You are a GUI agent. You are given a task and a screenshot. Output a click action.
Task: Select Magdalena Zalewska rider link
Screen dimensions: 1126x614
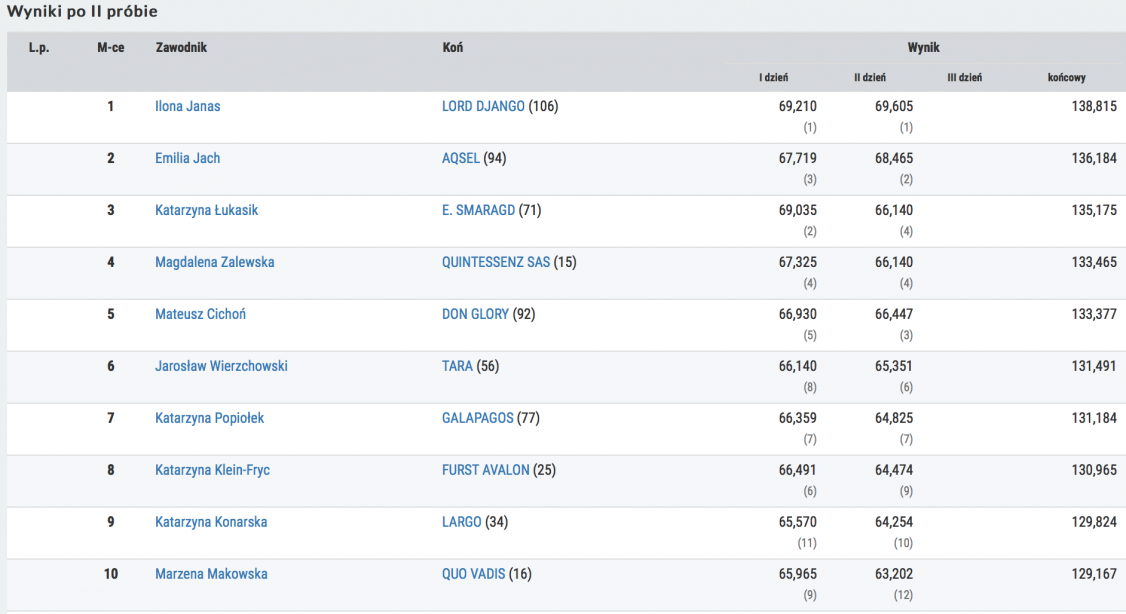tap(215, 262)
